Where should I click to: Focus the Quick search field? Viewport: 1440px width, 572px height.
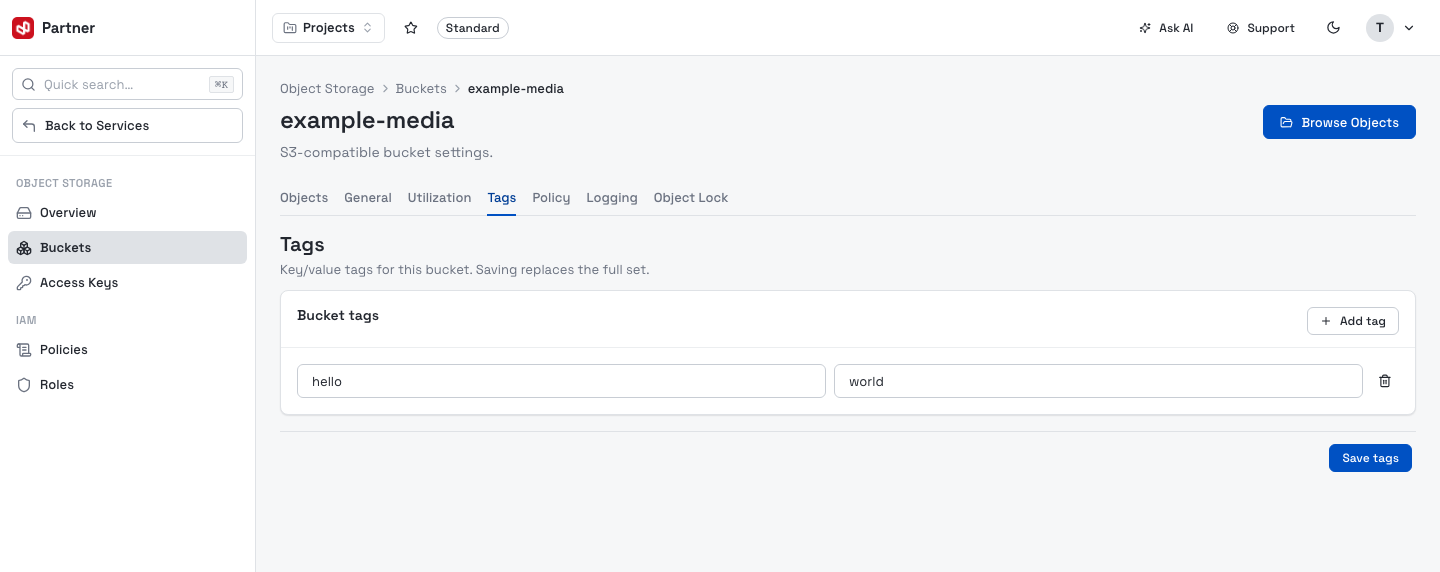(127, 85)
